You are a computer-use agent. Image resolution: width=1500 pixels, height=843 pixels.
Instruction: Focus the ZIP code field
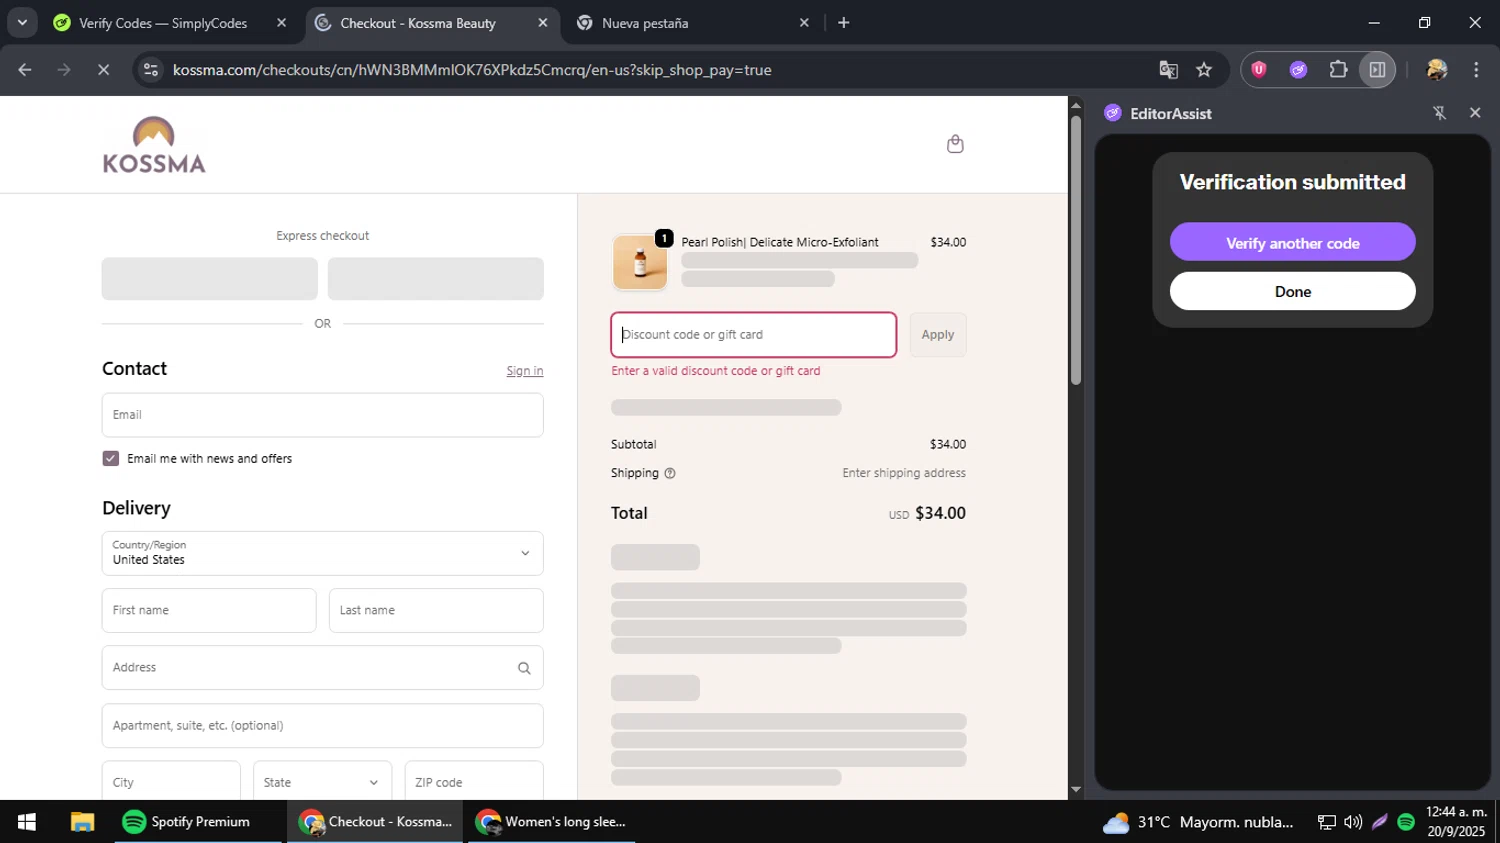point(474,782)
